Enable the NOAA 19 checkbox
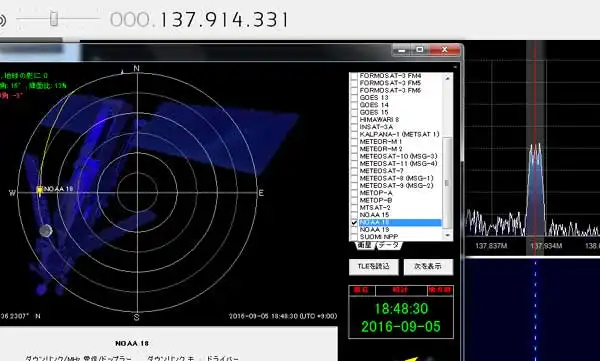 coord(354,229)
